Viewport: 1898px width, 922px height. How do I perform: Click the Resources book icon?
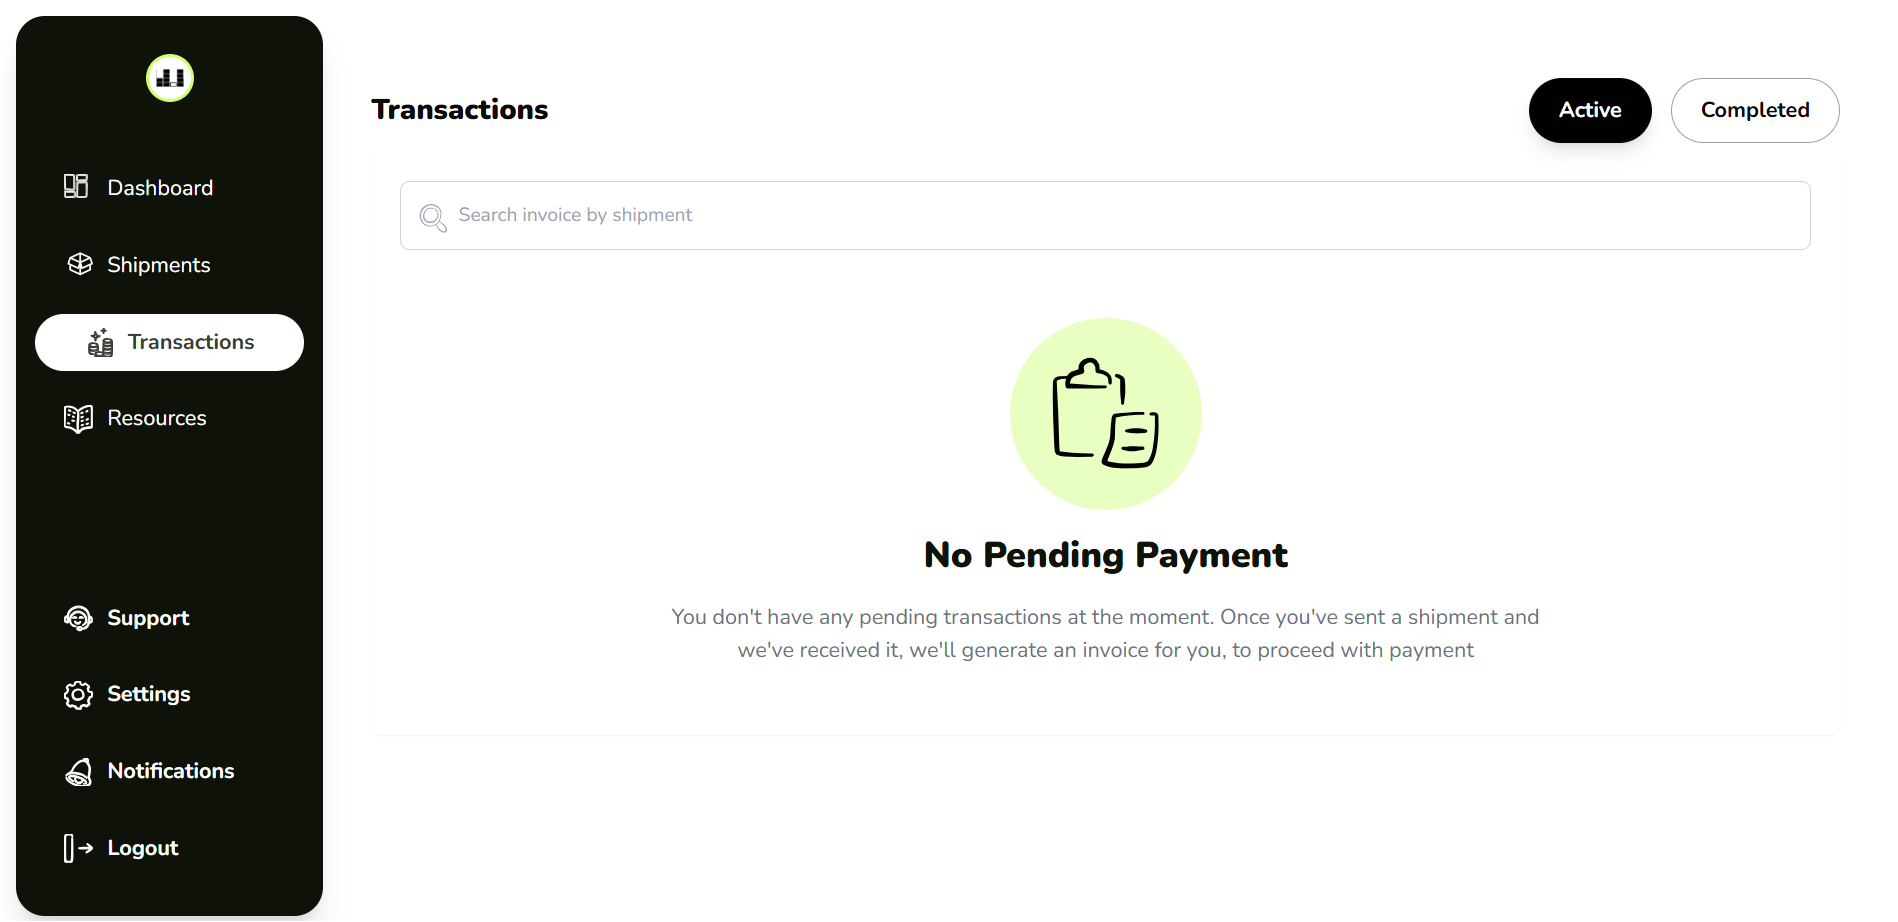point(78,418)
